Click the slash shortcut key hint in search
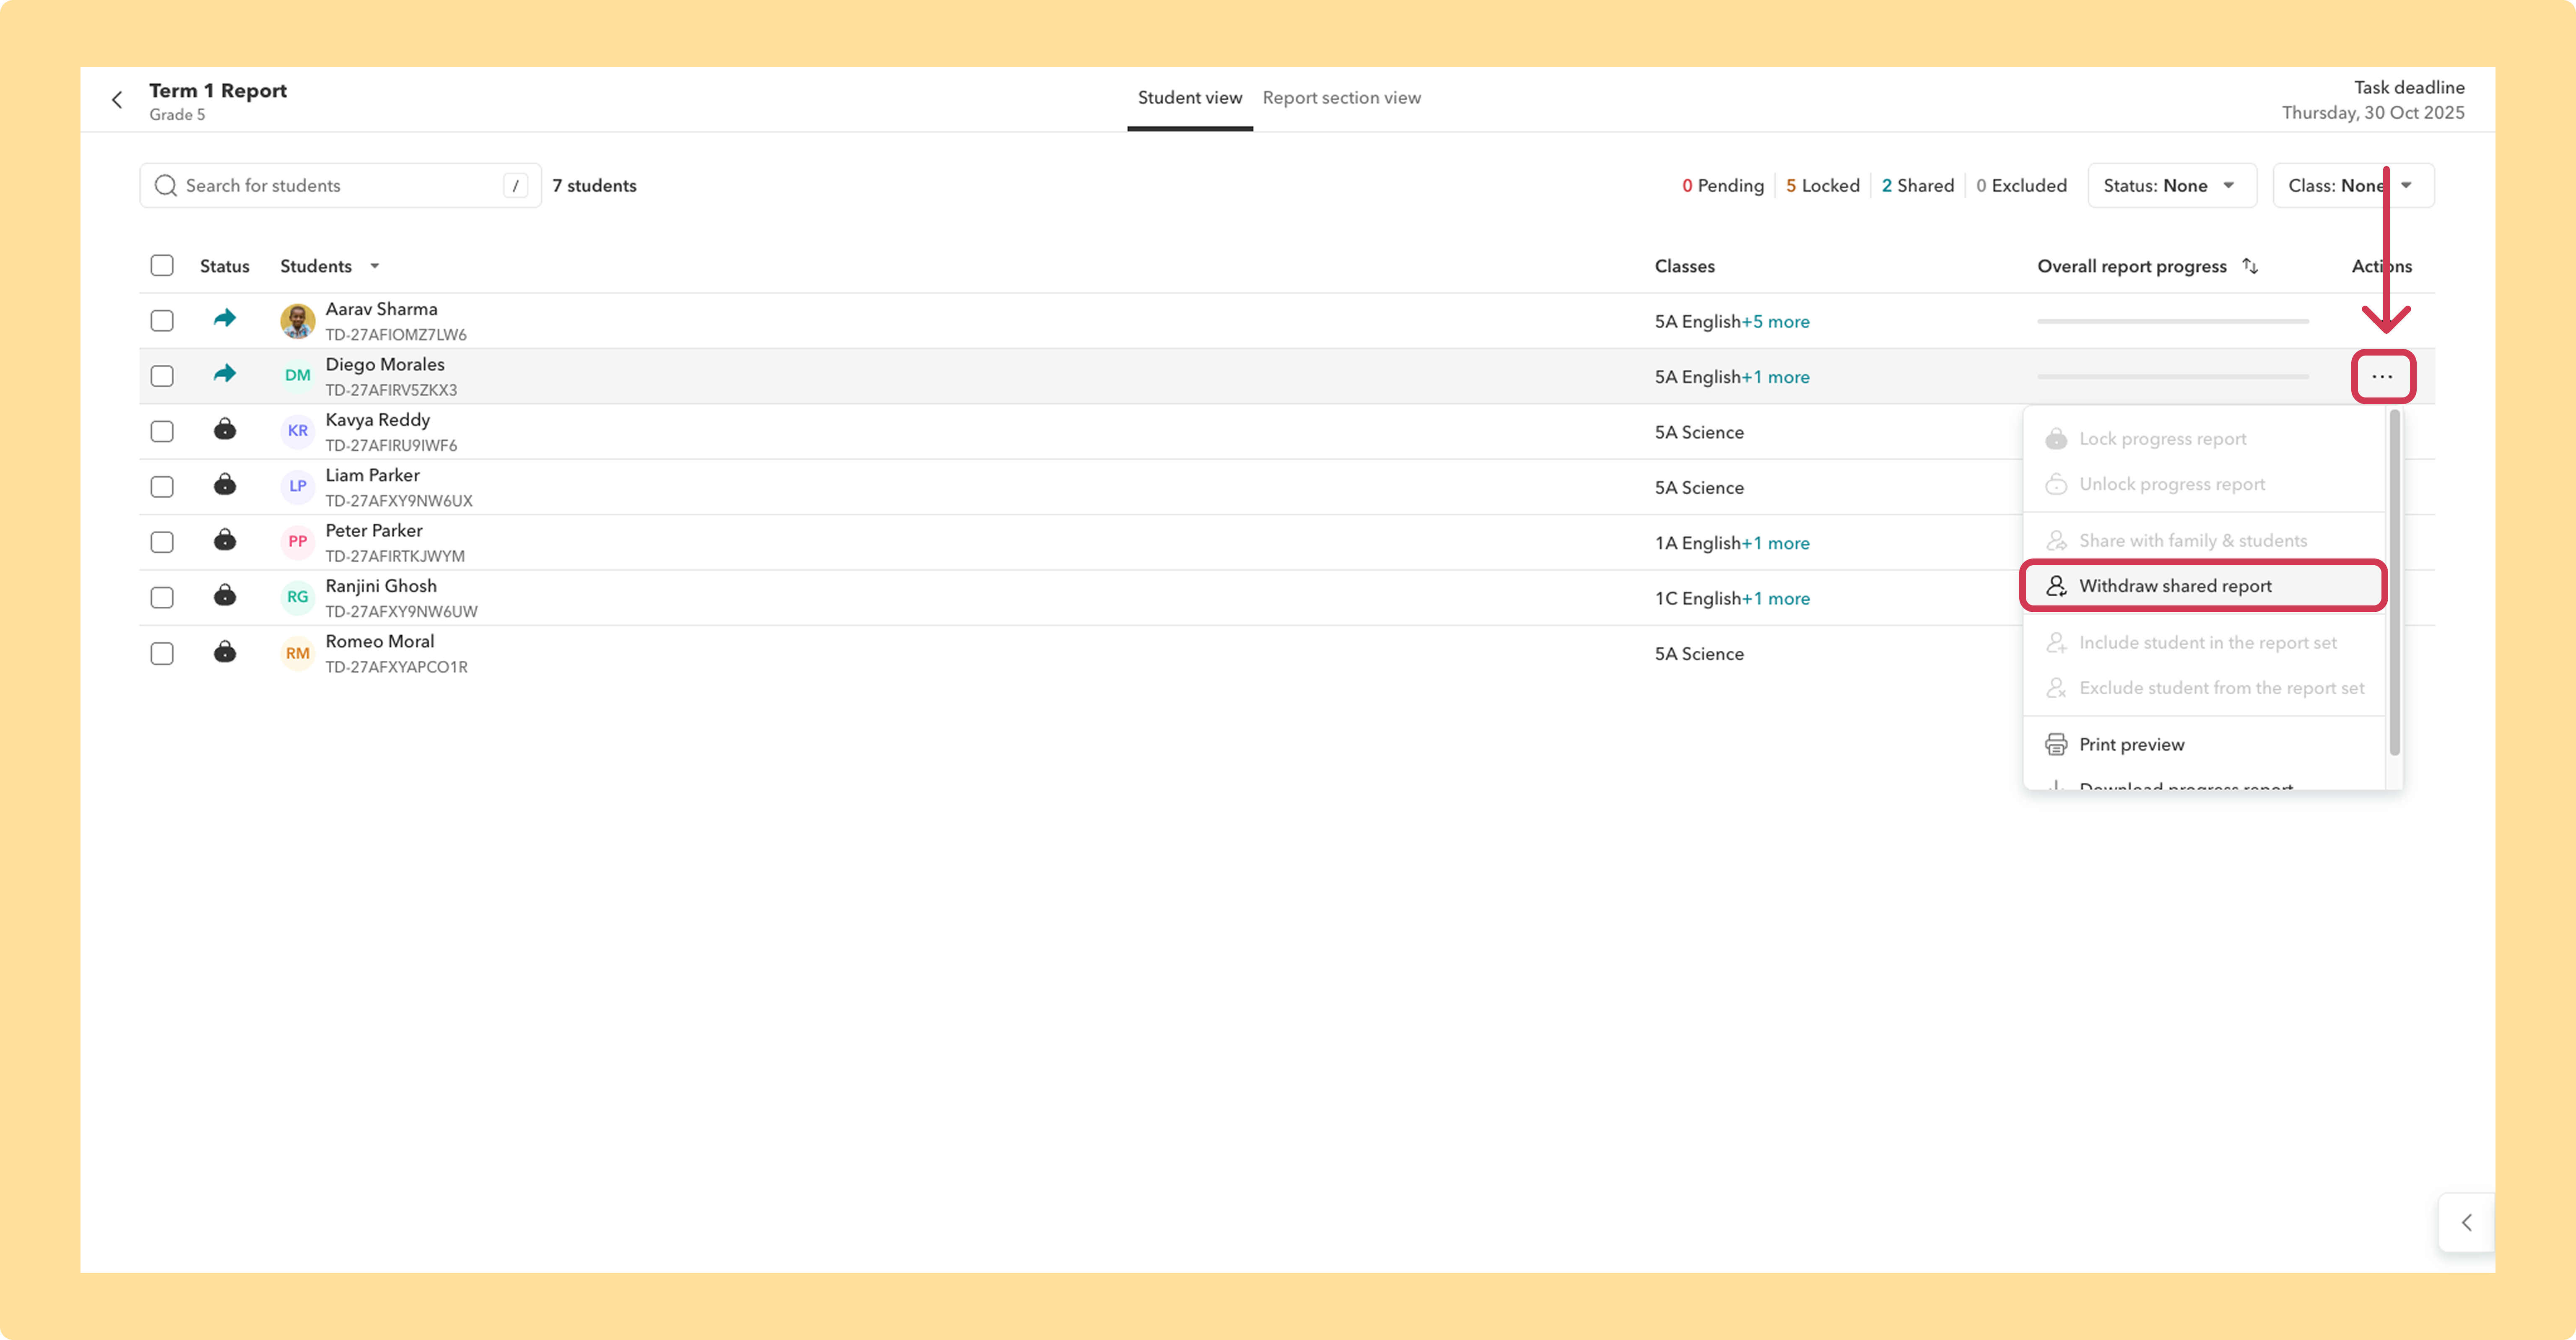The height and width of the screenshot is (1340, 2576). (x=515, y=186)
